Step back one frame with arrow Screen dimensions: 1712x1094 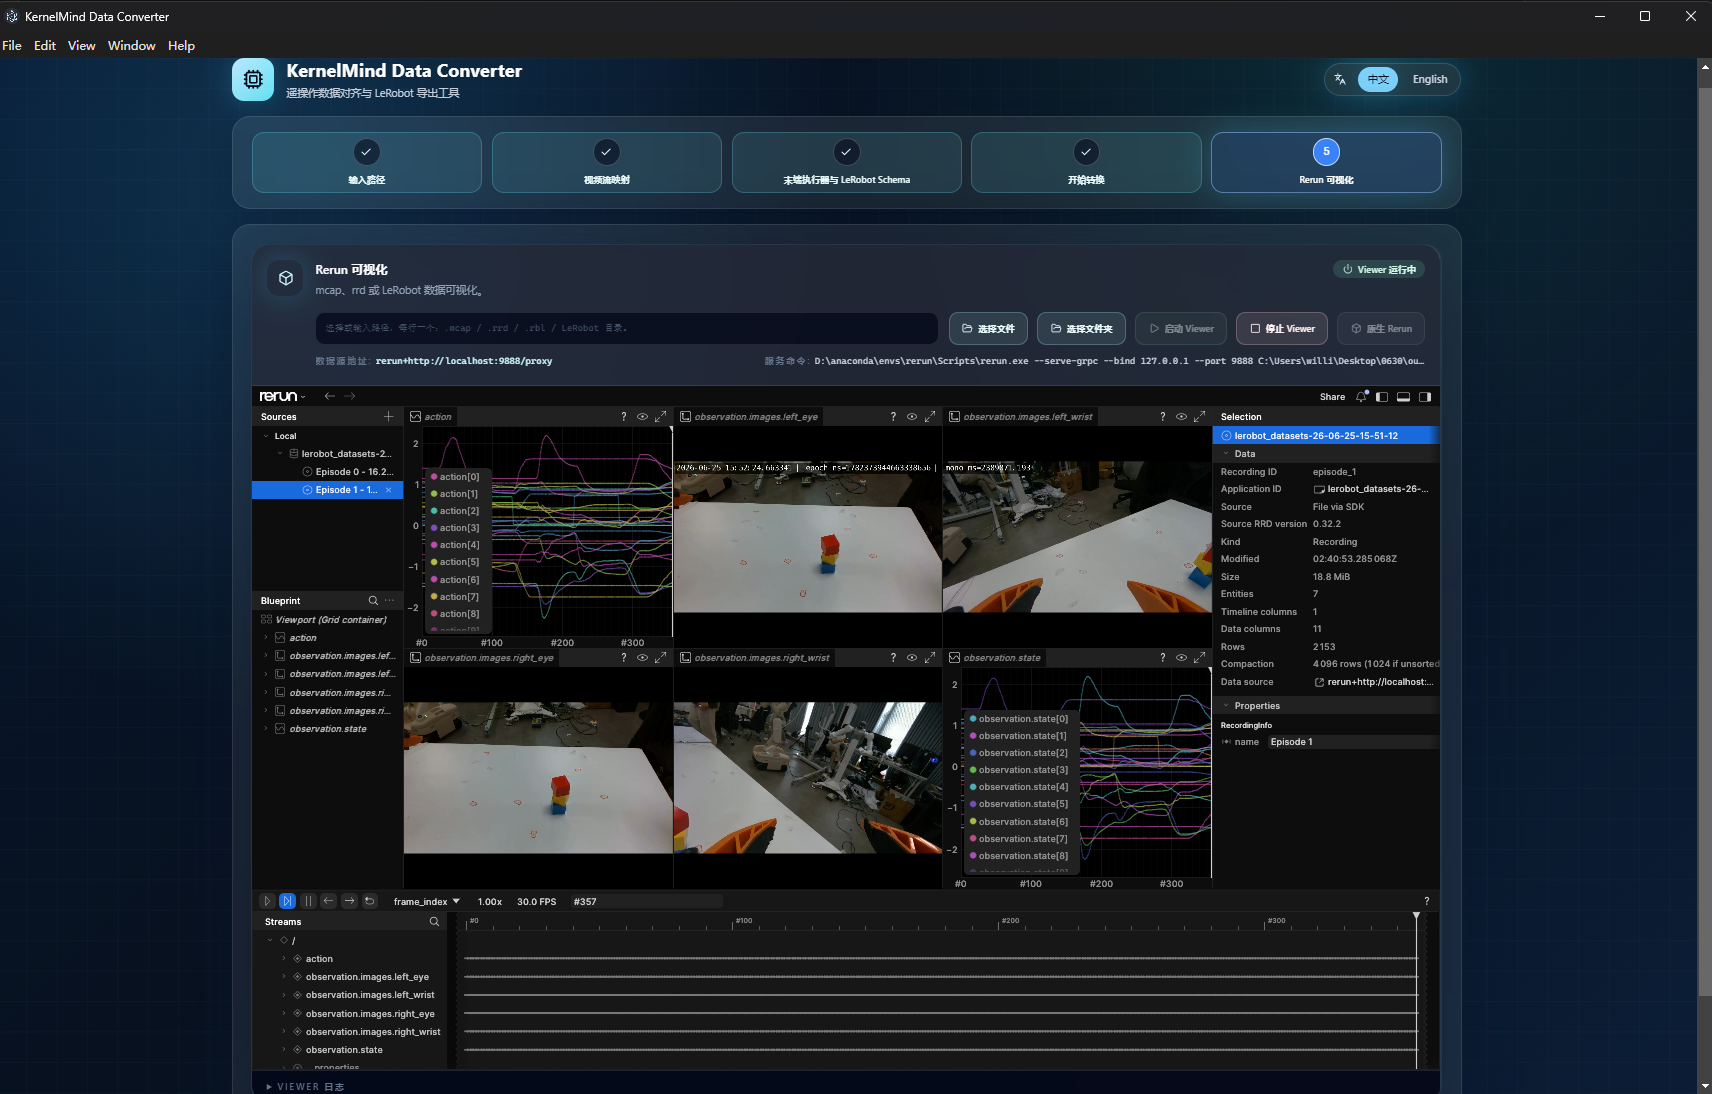tap(328, 901)
